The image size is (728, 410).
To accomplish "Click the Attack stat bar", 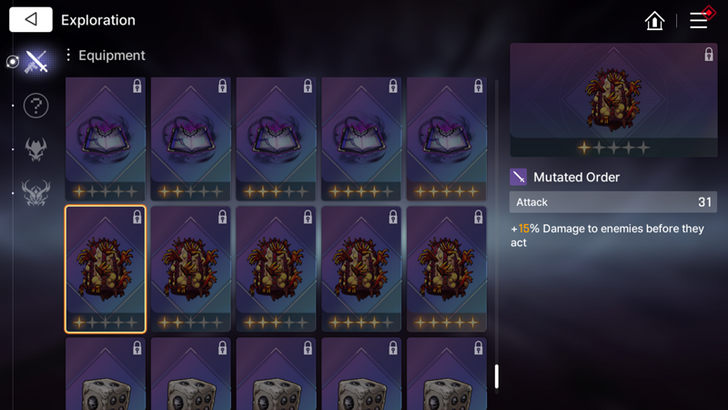I will point(613,202).
